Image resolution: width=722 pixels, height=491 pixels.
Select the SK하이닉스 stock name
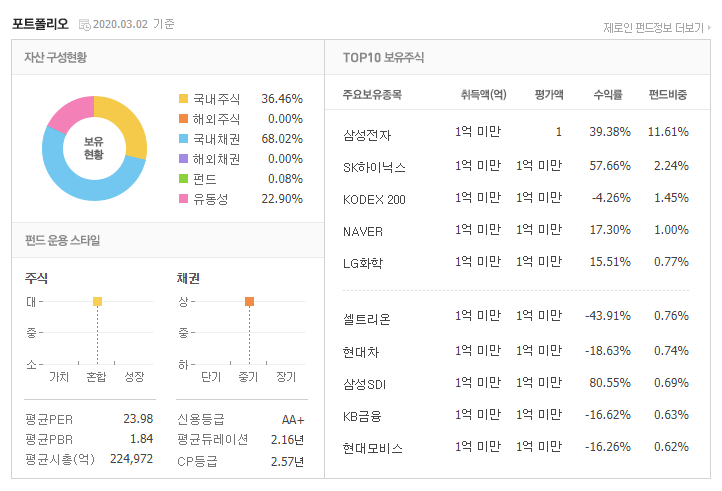tap(374, 168)
